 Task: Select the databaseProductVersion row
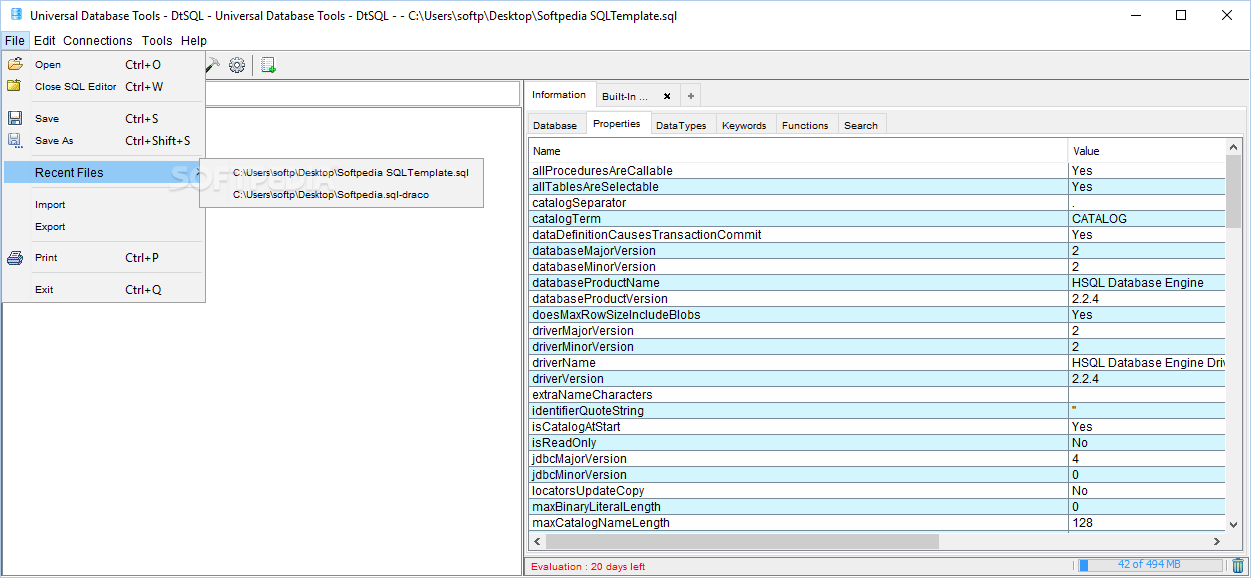click(877, 299)
